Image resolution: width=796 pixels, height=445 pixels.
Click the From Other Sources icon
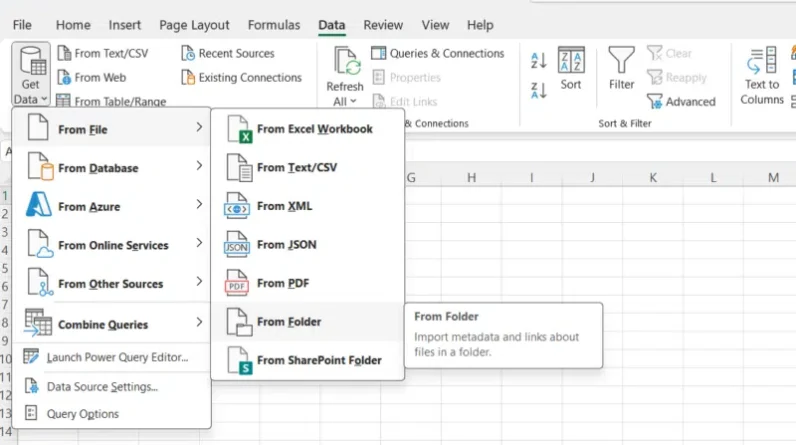tap(40, 282)
